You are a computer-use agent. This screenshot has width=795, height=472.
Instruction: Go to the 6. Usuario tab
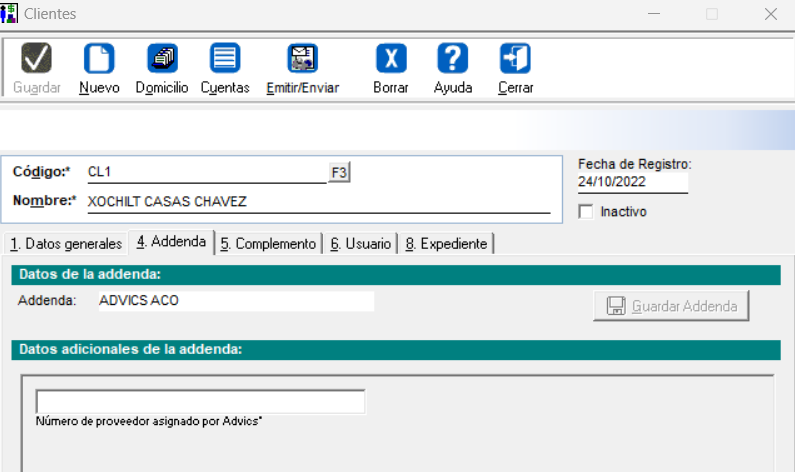tap(360, 244)
